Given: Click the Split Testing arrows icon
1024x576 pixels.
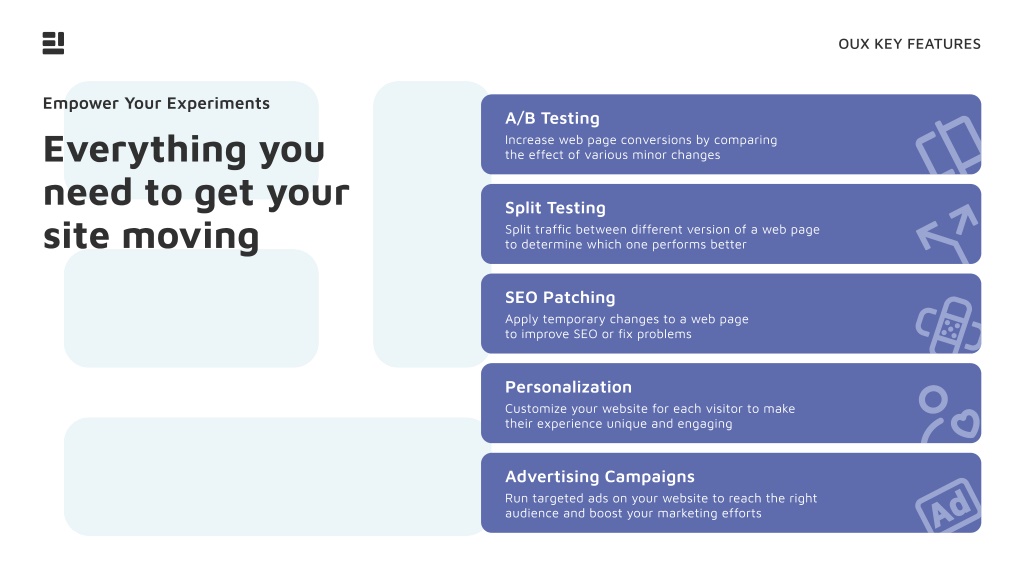Looking at the screenshot, I should pyautogui.click(x=948, y=234).
